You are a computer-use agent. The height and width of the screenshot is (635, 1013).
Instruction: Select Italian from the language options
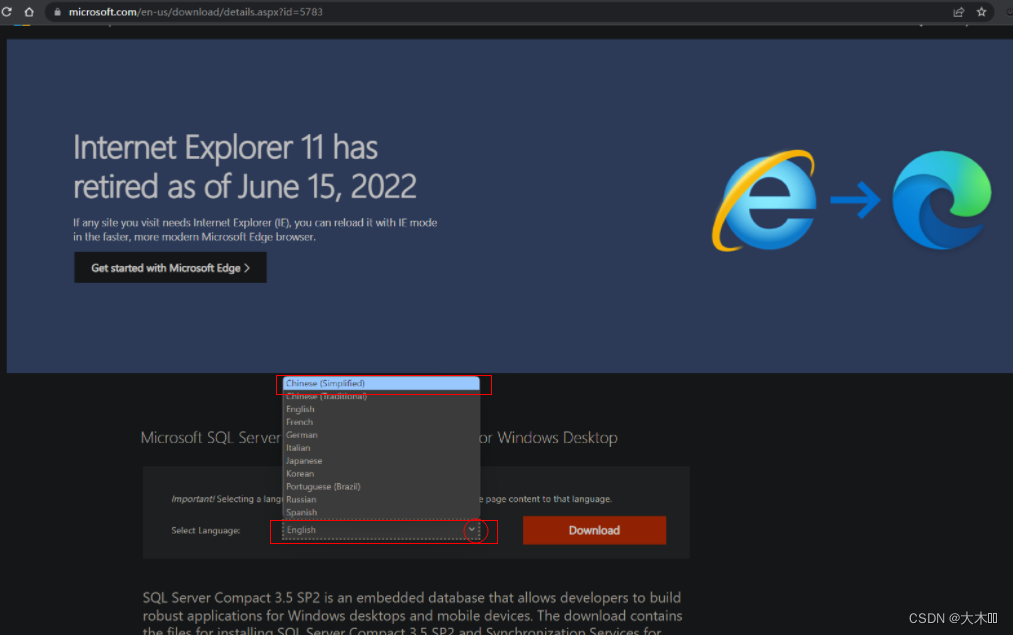click(381, 448)
